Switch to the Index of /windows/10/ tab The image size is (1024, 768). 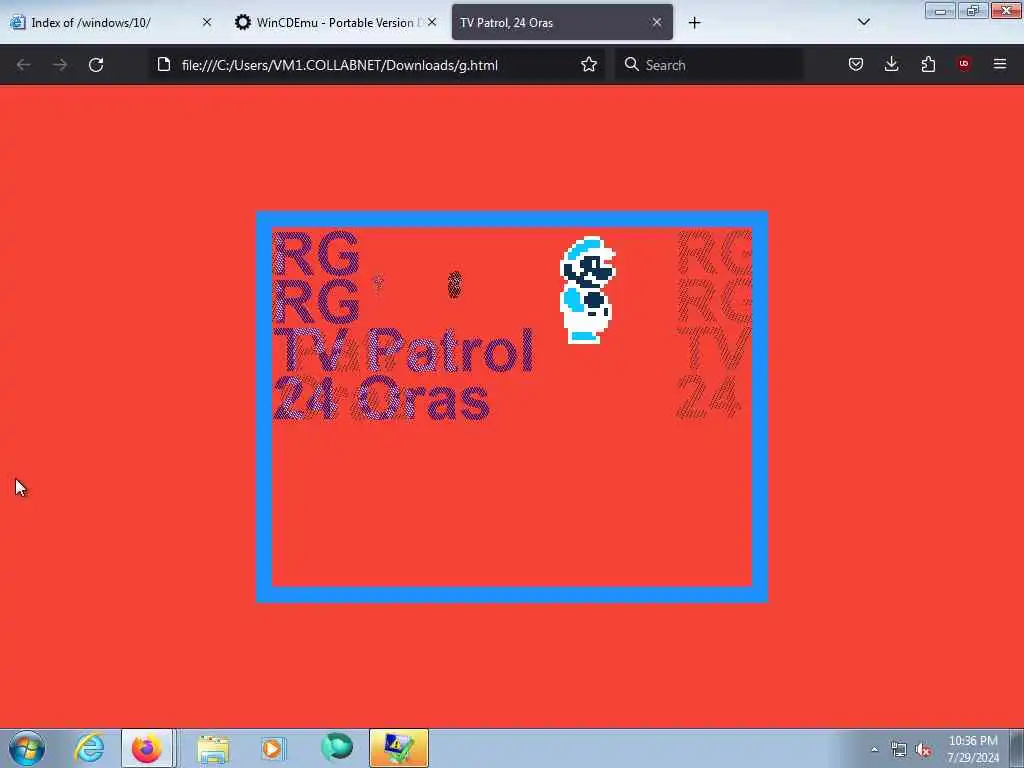[x=111, y=22]
